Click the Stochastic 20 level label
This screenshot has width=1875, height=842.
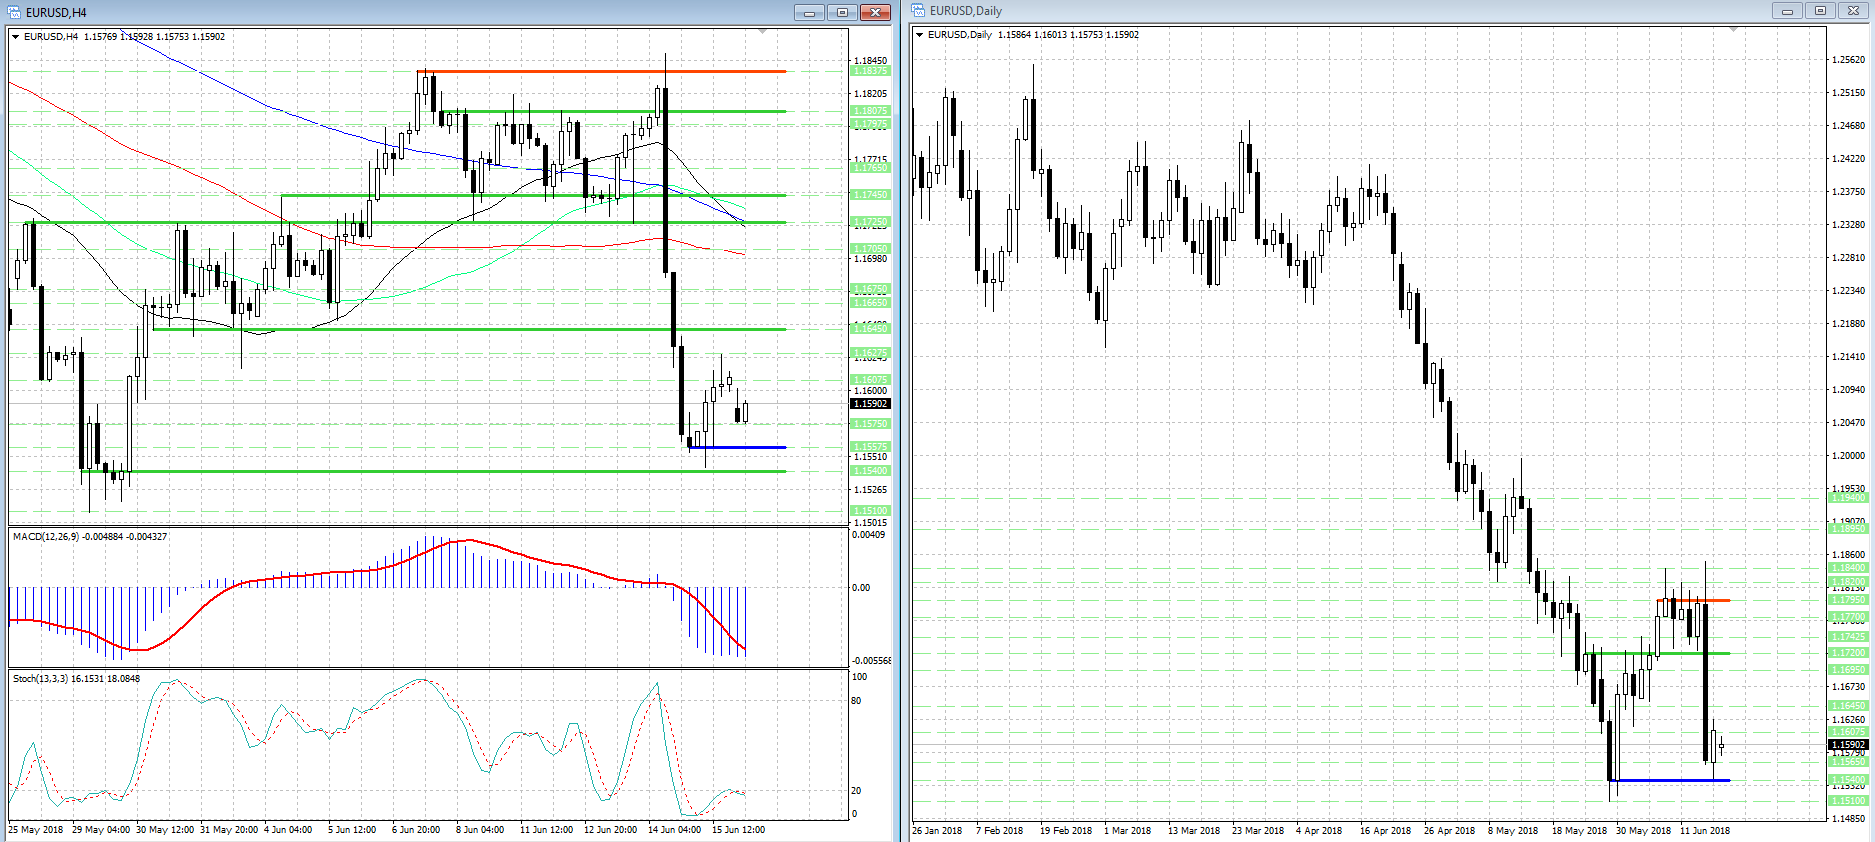(856, 791)
